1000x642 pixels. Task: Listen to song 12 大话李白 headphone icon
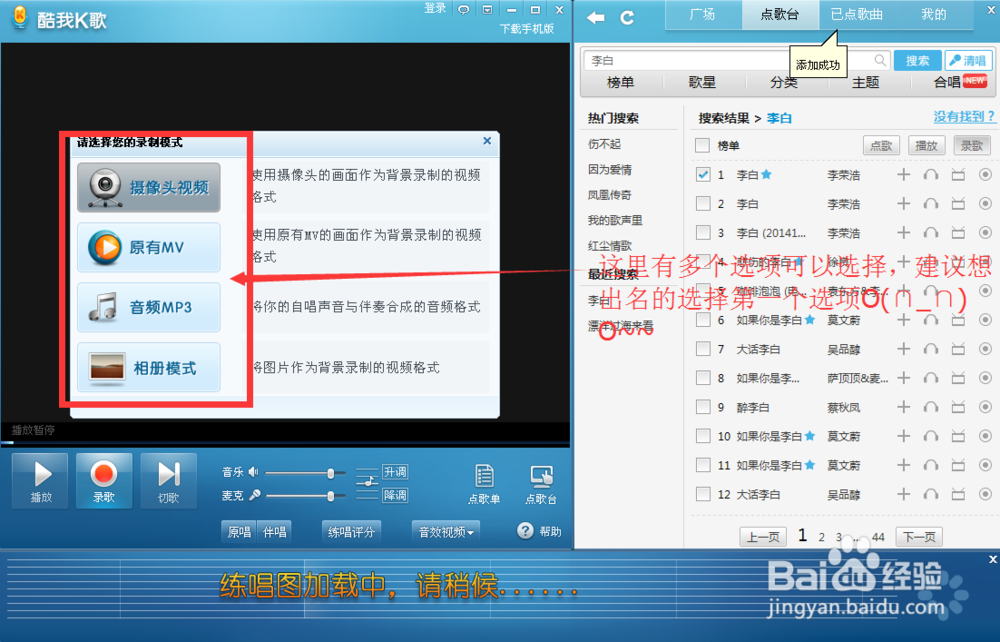[931, 494]
